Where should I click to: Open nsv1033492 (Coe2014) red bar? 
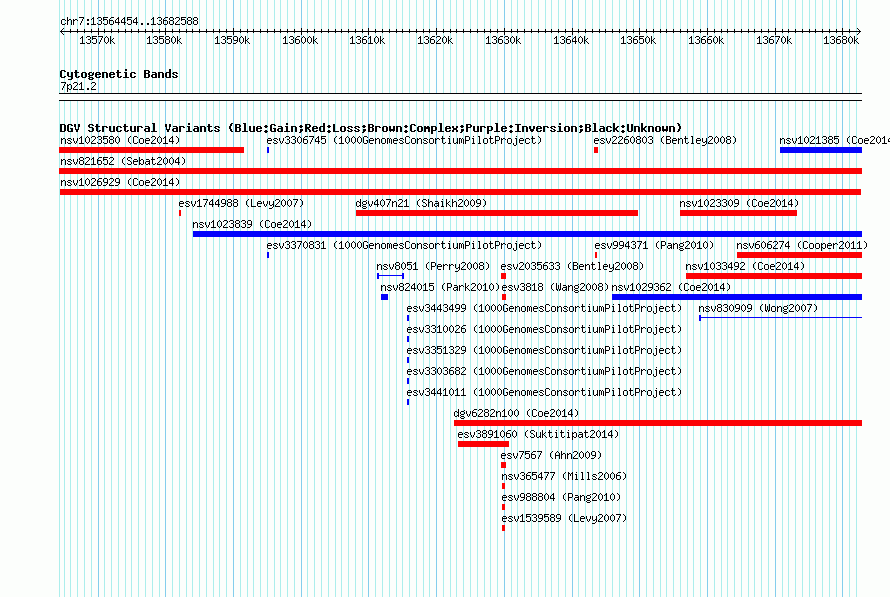[774, 276]
